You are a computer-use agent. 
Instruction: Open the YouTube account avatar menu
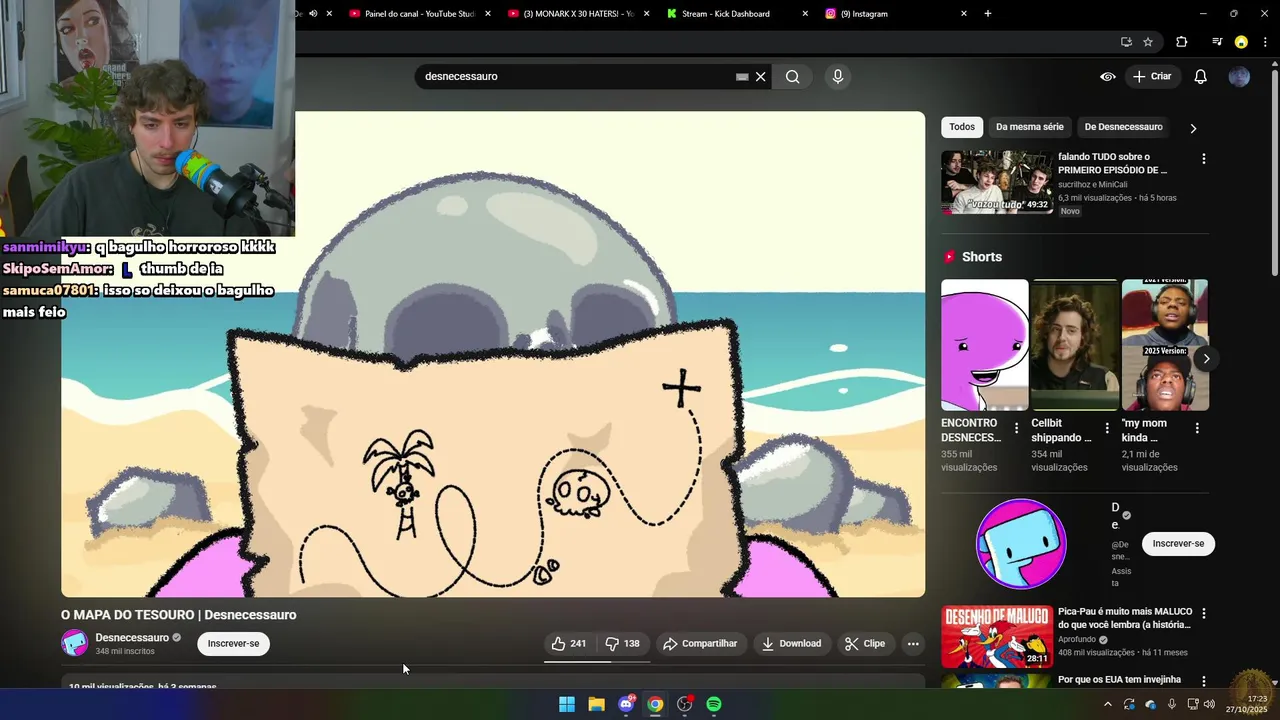pos(1239,76)
